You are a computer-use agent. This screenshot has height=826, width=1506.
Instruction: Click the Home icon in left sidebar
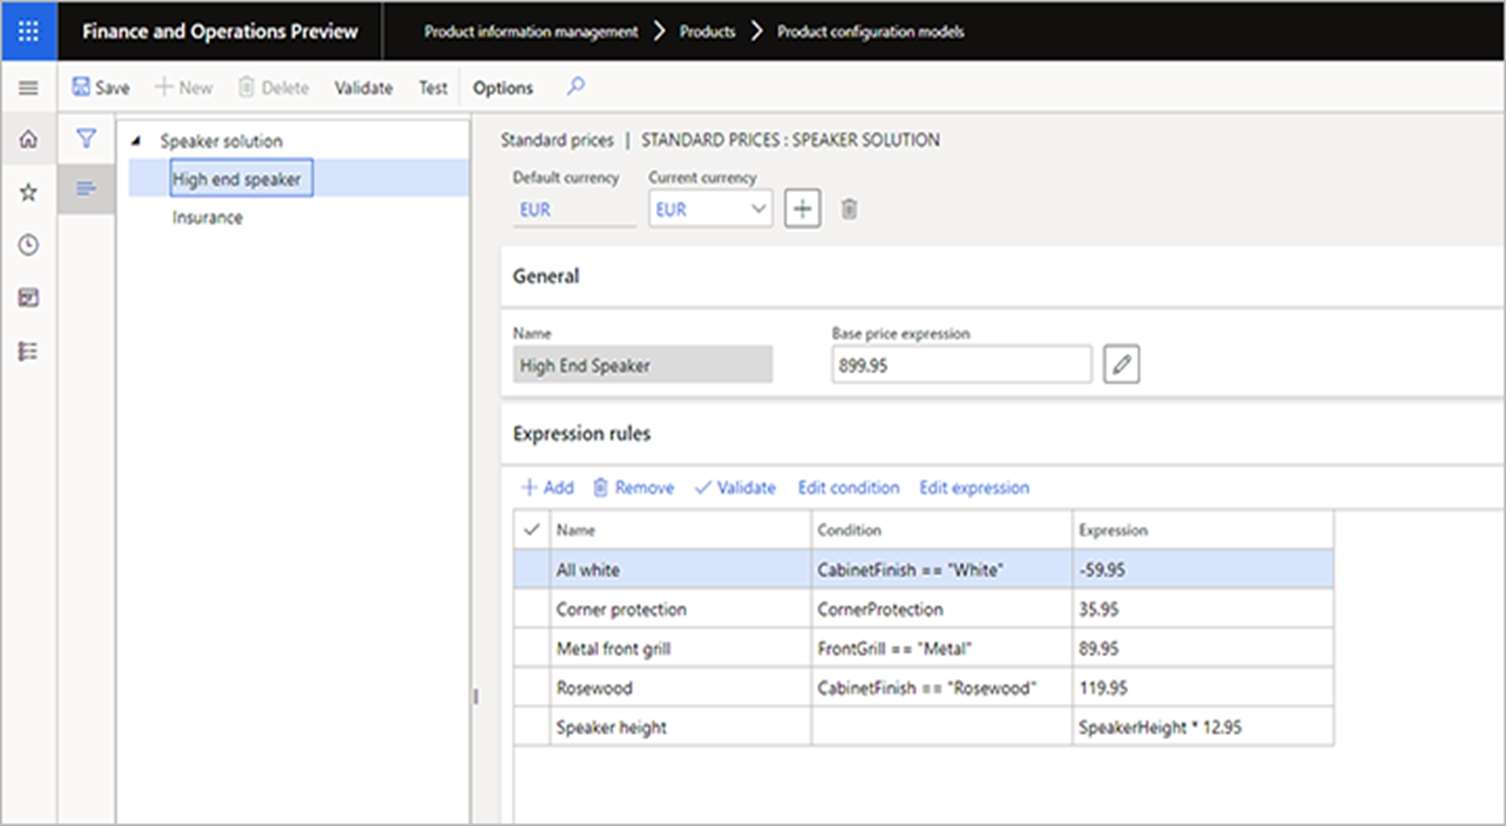(28, 139)
